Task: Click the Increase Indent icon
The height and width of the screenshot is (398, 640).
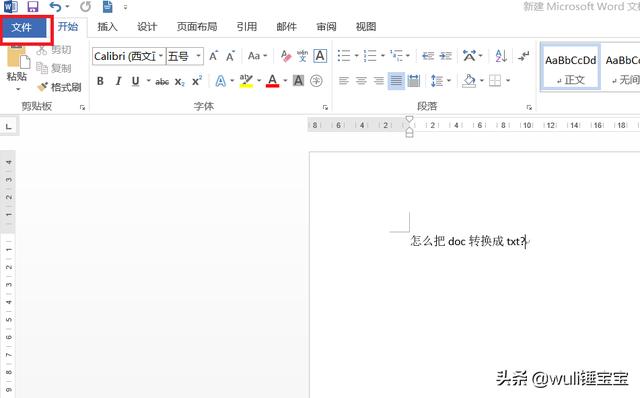Action: click(445, 56)
